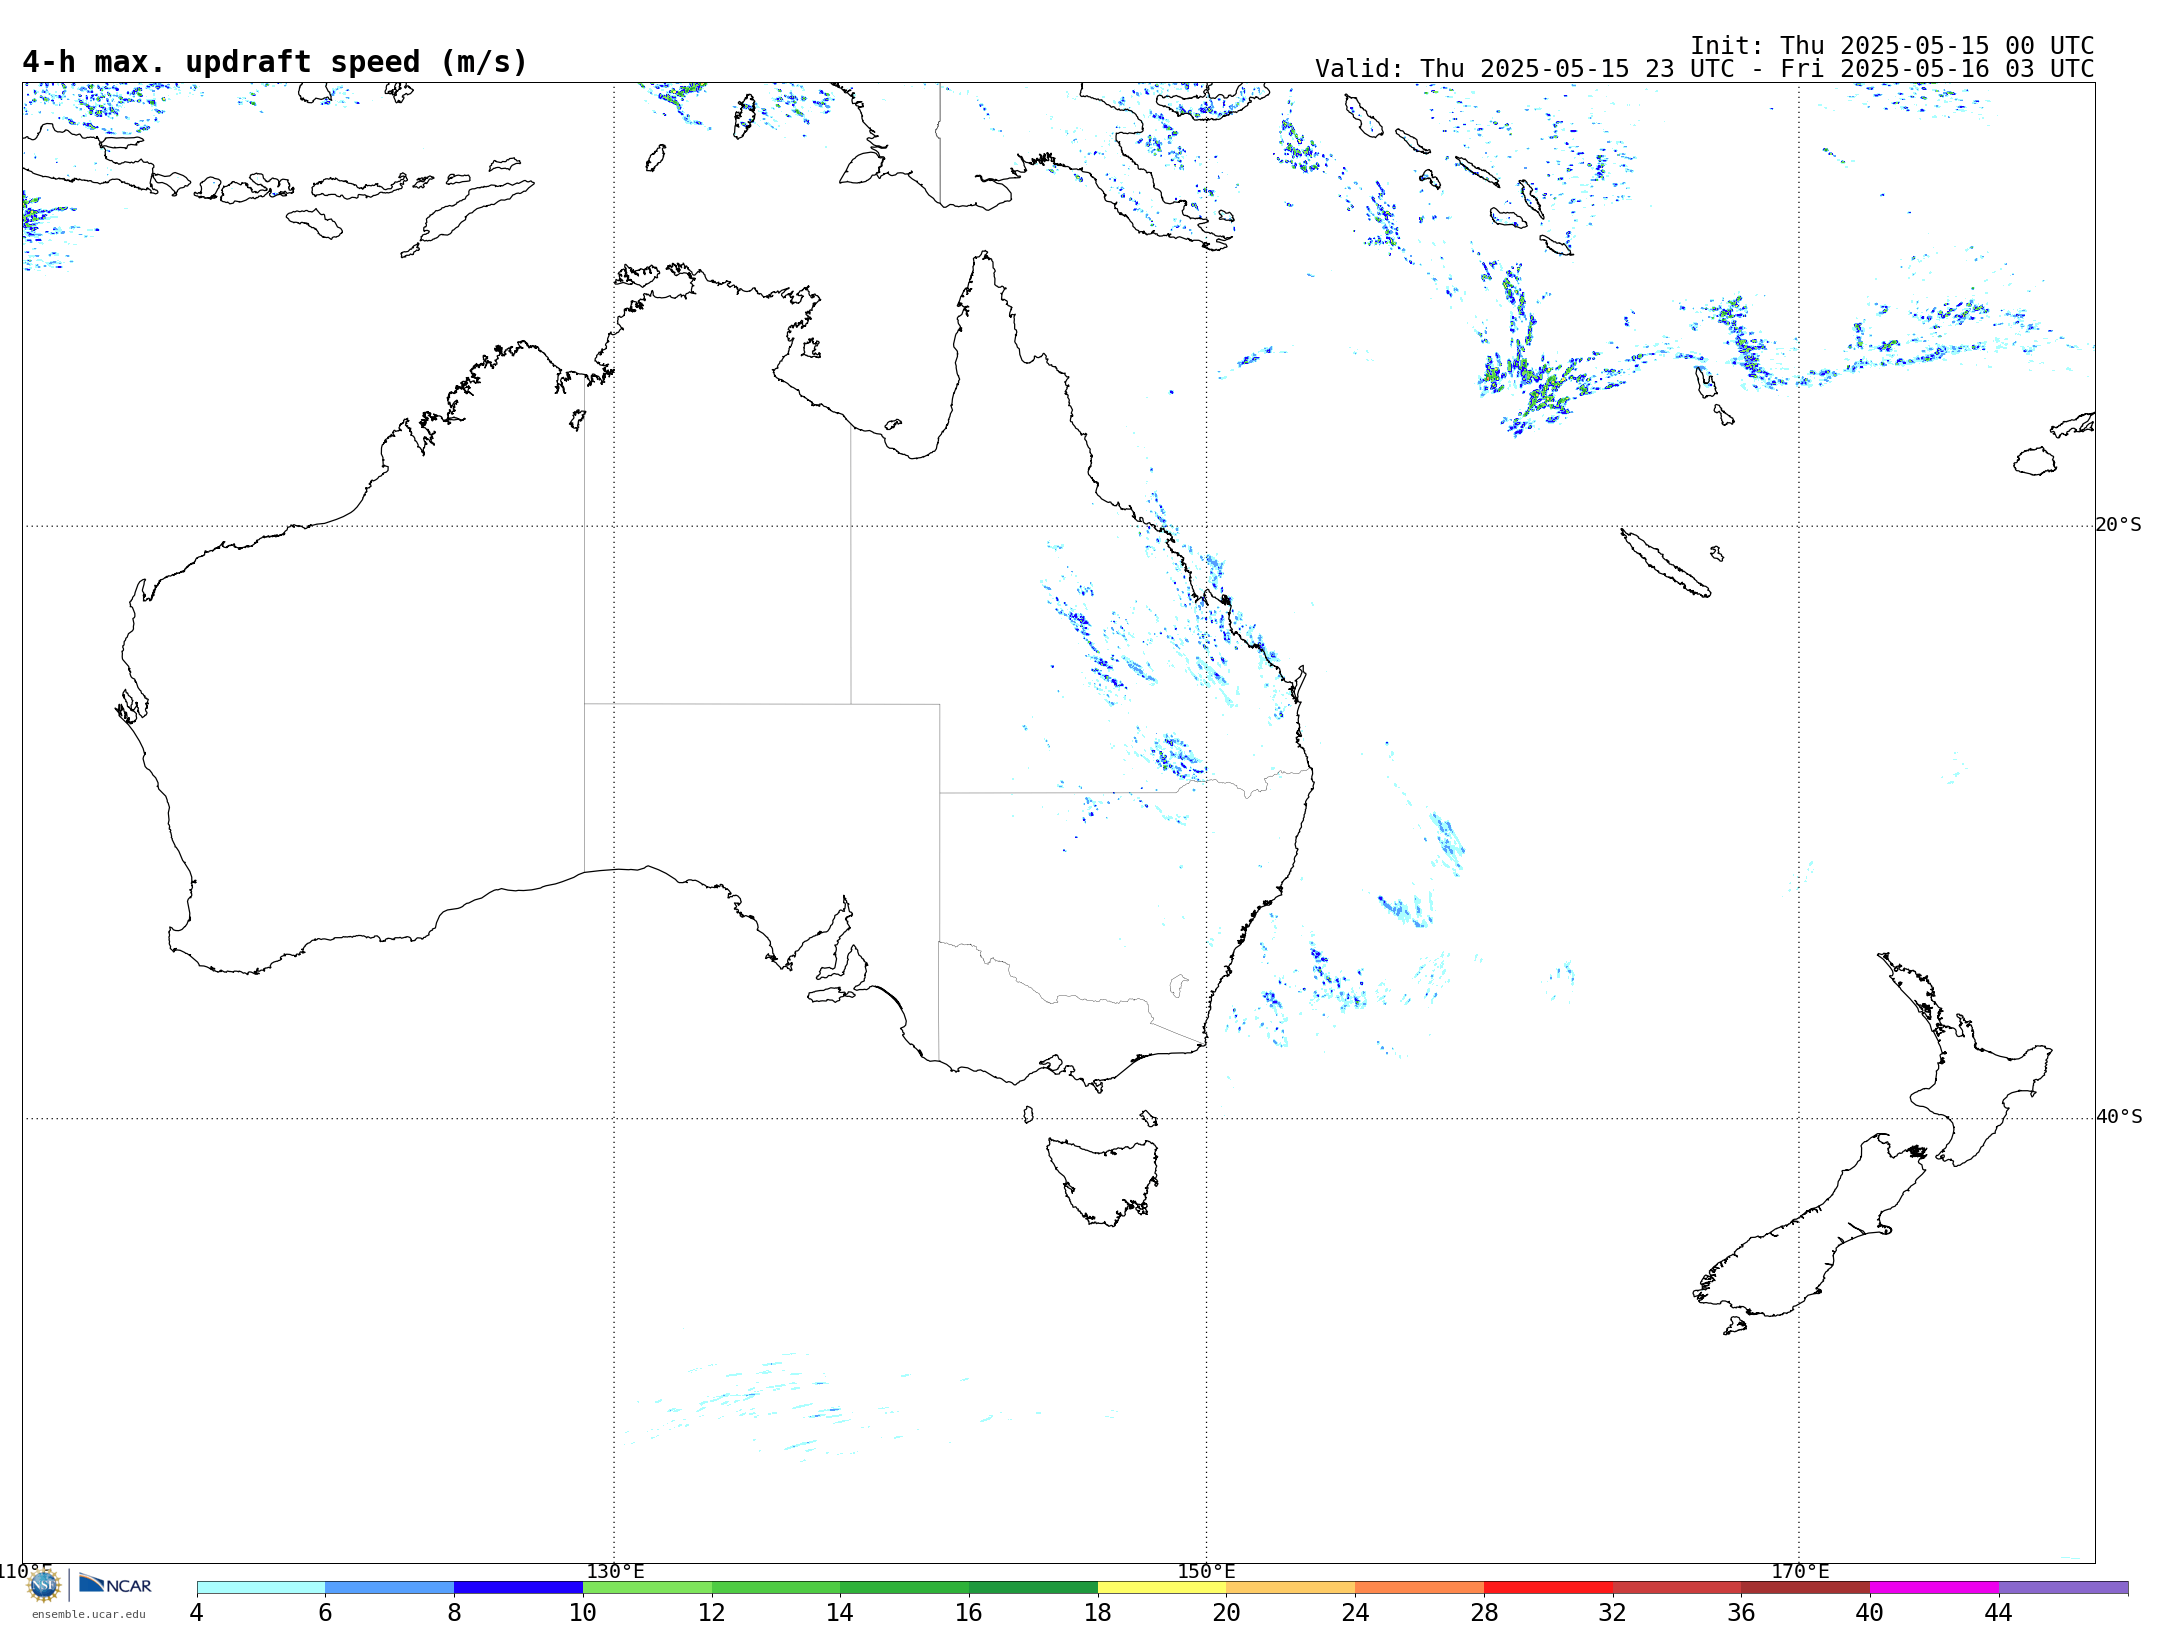The height and width of the screenshot is (1626, 2160).
Task: Click the 'Valid: Thu 2025-05-15 23 UTC' line
Action: (1704, 69)
